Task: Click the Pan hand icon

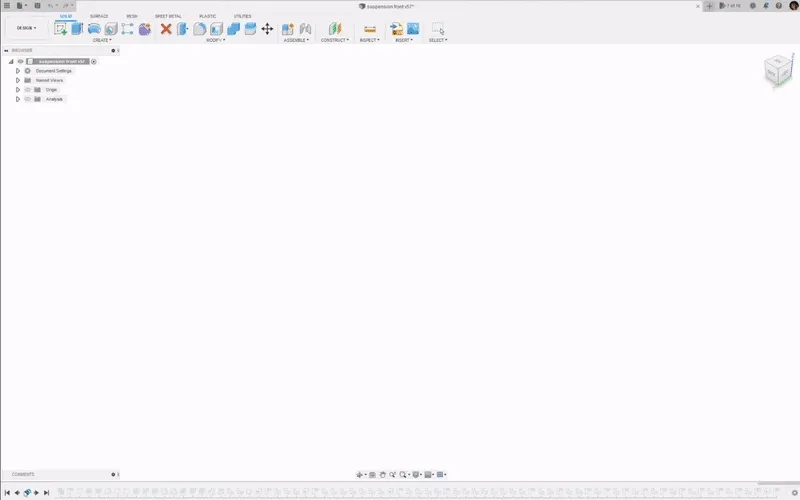Action: pyautogui.click(x=382, y=474)
